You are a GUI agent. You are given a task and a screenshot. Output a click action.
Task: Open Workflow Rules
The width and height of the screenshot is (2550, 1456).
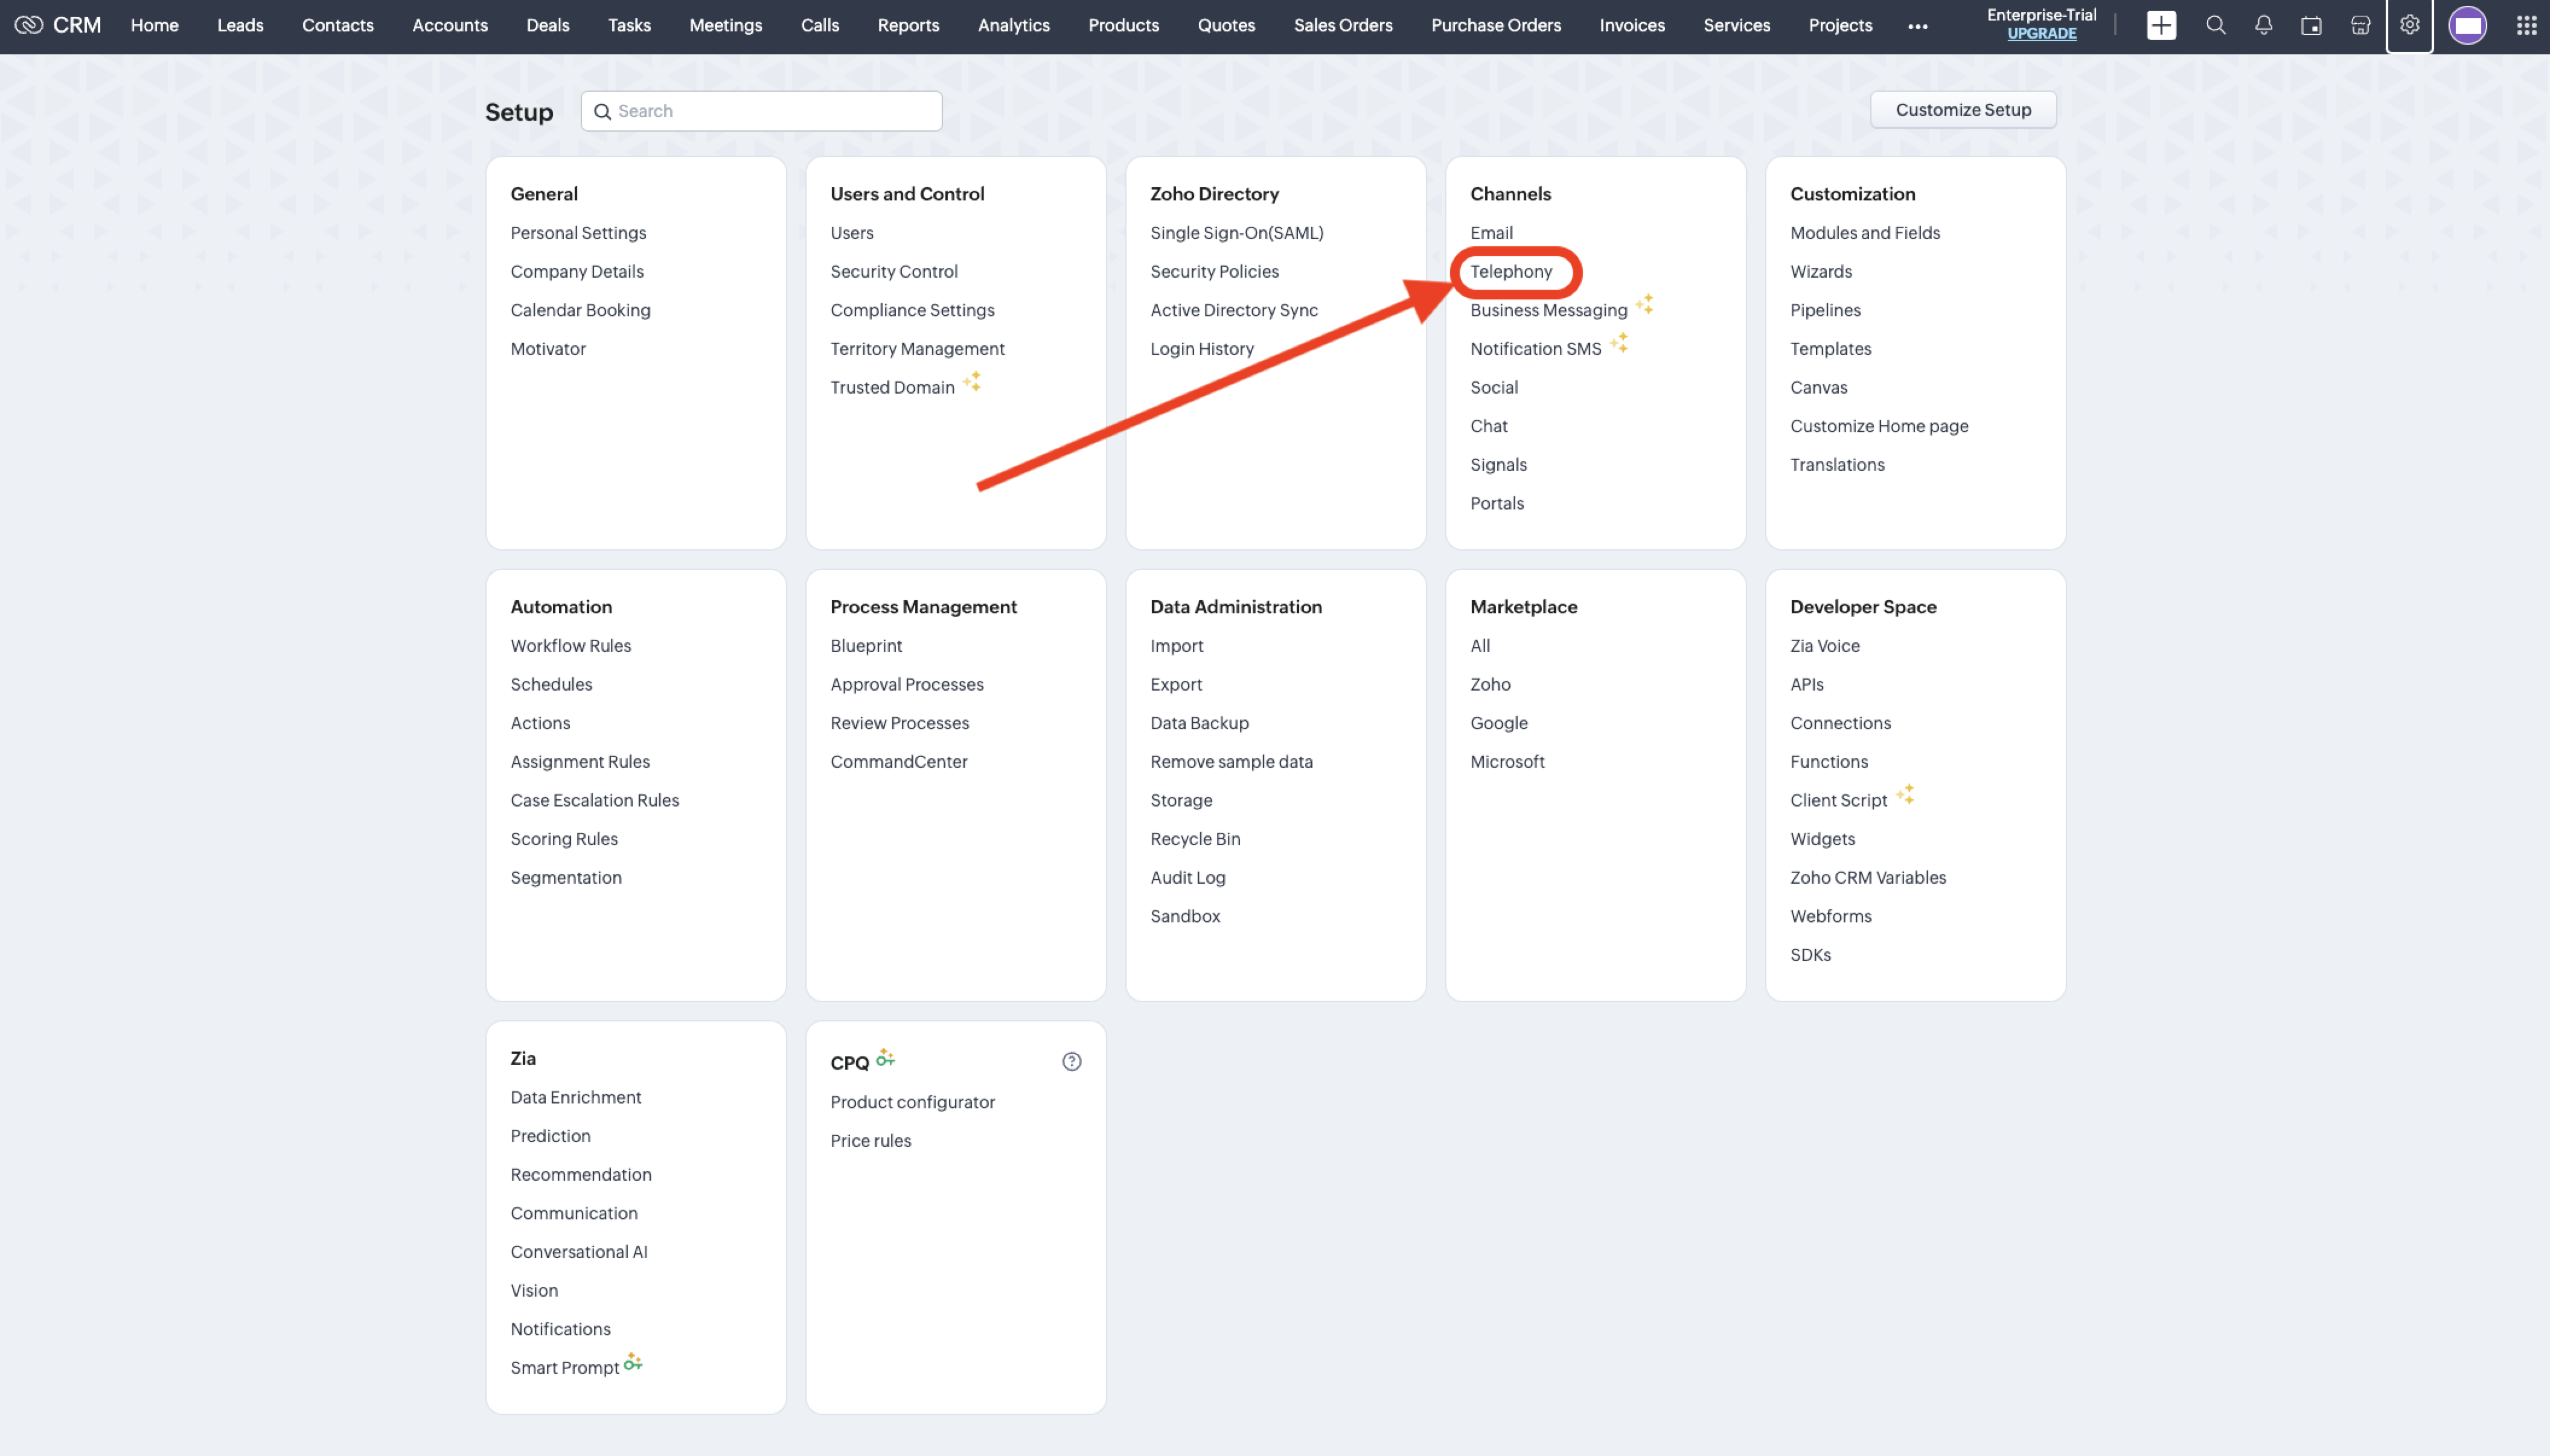click(x=570, y=645)
